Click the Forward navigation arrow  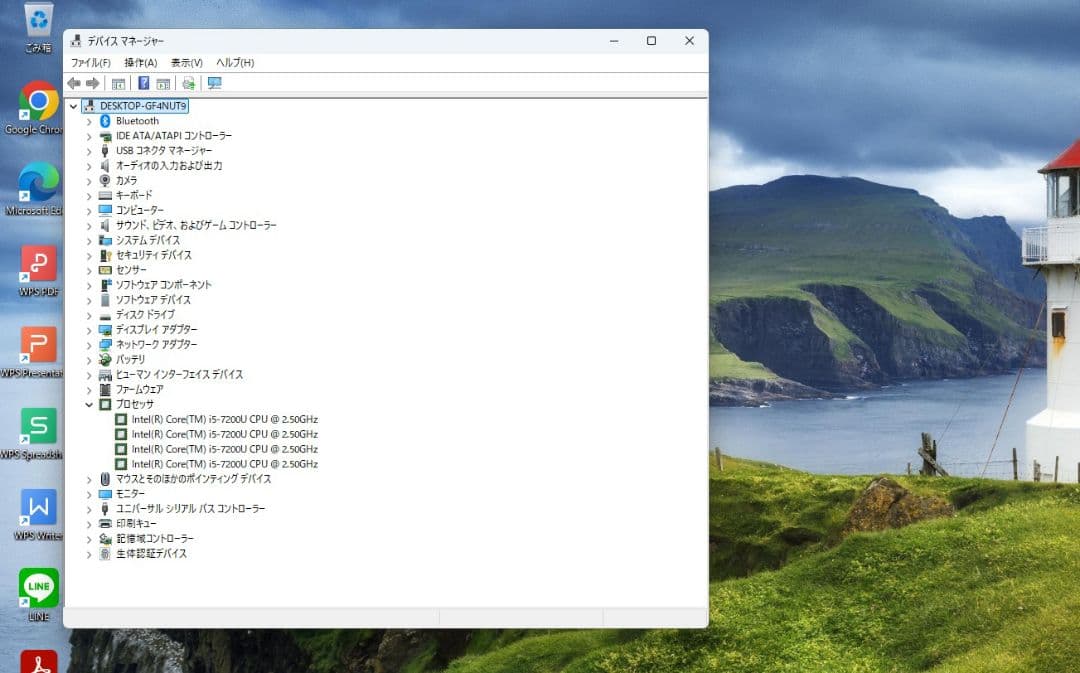[x=92, y=83]
